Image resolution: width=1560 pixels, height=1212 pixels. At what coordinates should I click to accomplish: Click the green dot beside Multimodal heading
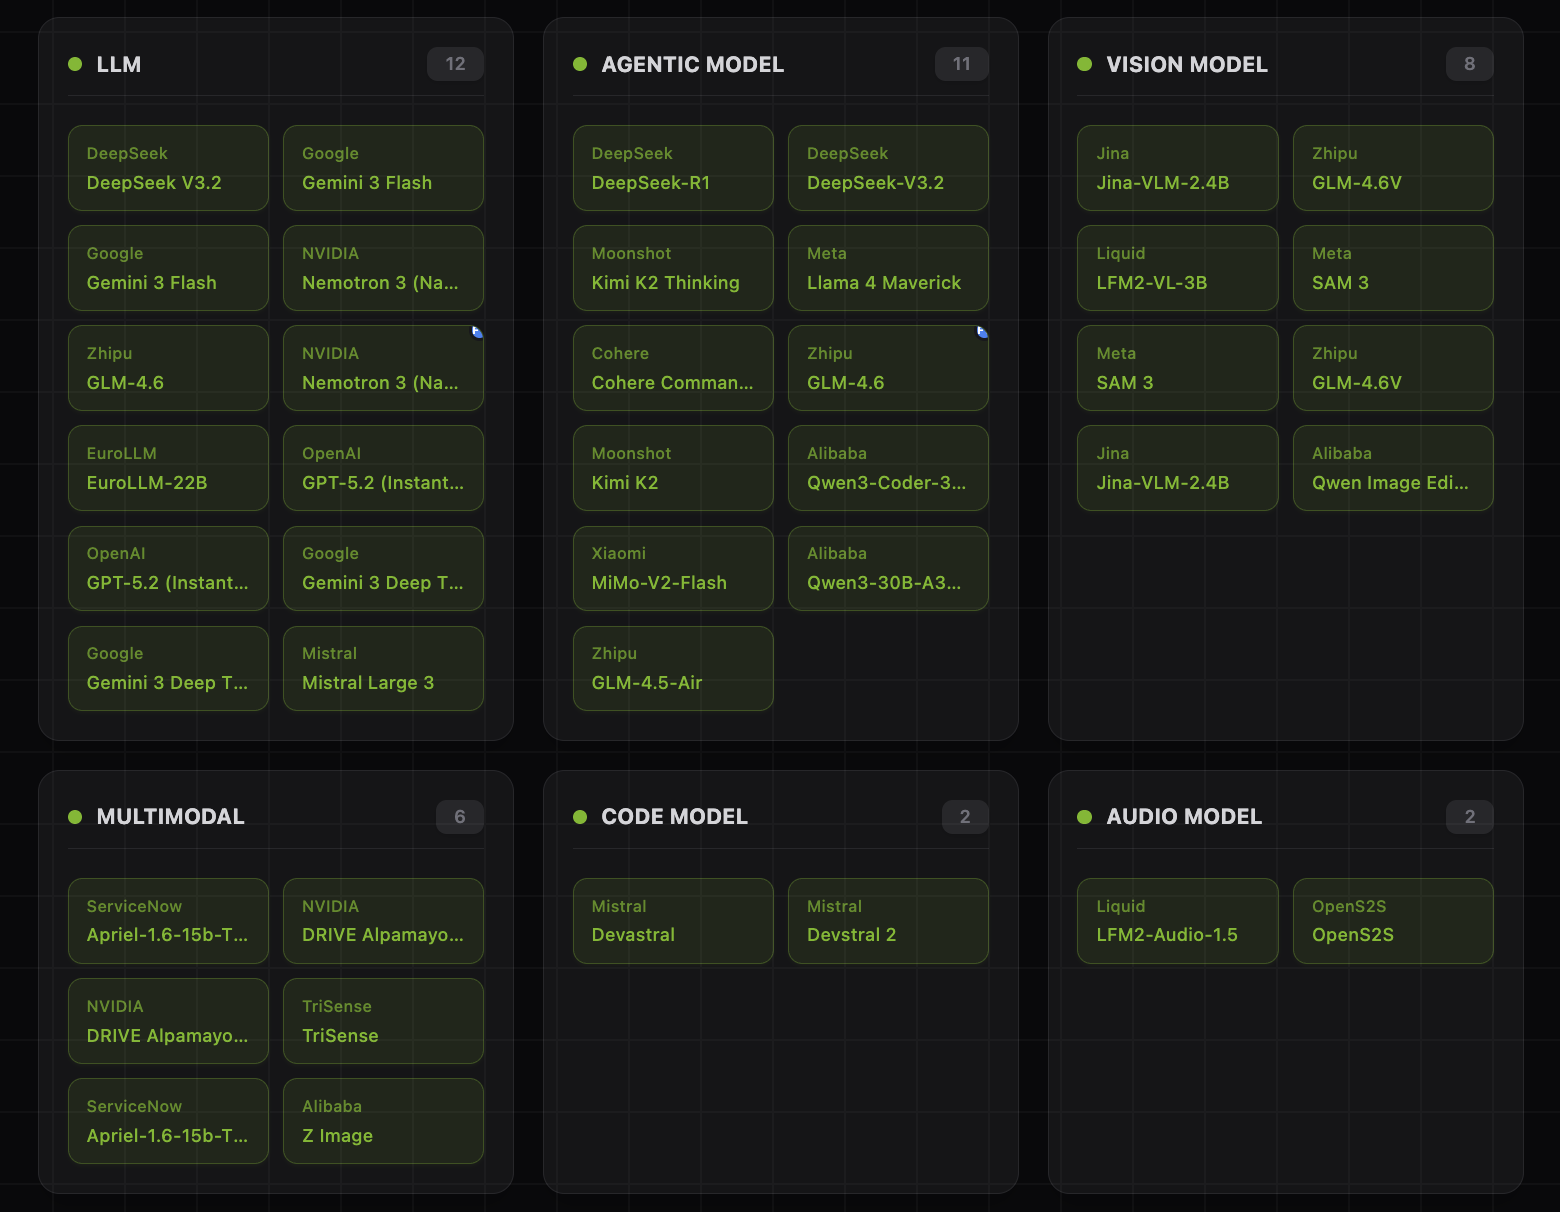[75, 817]
